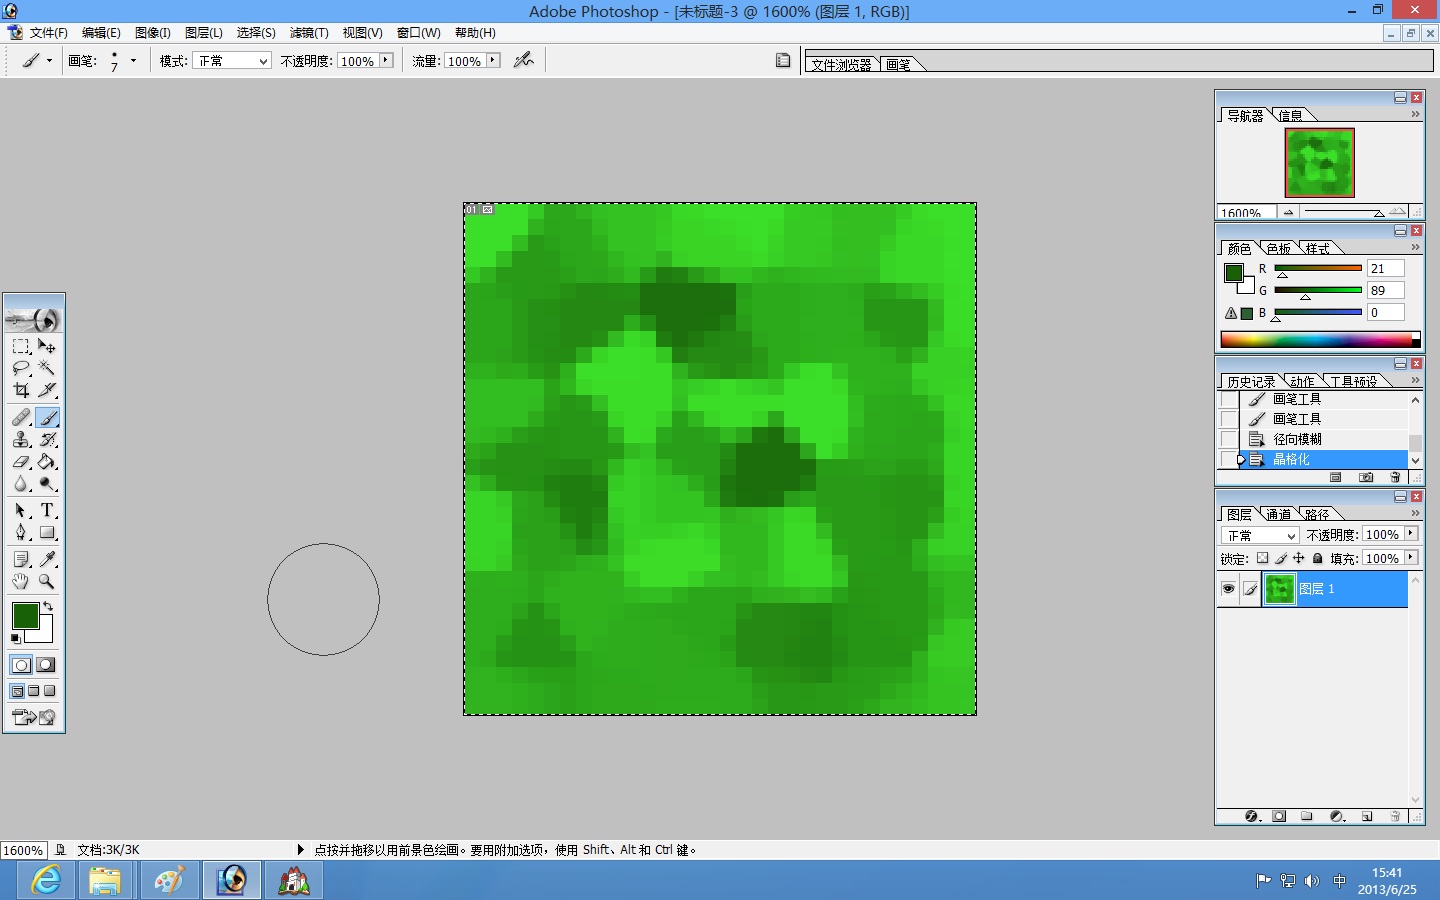Switch to Quick Mask mode
1440x900 pixels.
tap(46, 665)
